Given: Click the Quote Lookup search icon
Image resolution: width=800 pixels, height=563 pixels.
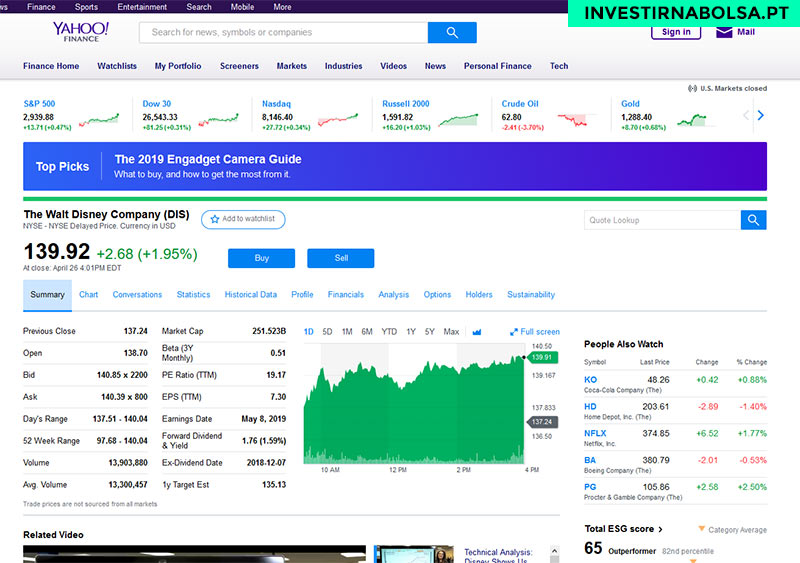Looking at the screenshot, I should pyautogui.click(x=753, y=220).
